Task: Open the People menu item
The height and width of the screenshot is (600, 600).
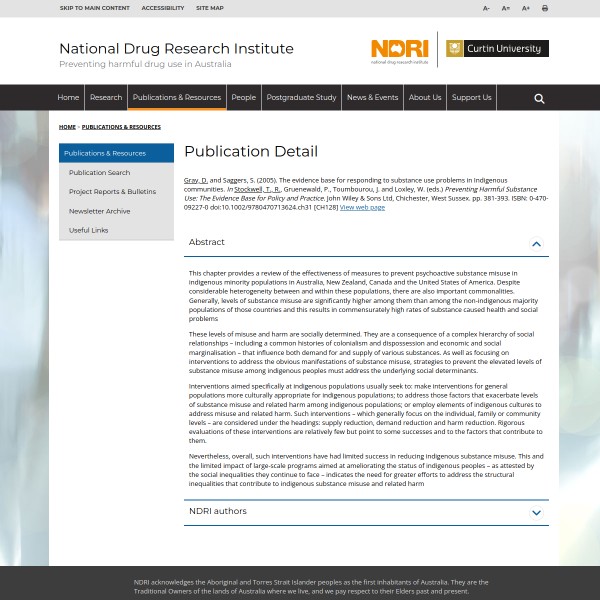Action: [244, 98]
